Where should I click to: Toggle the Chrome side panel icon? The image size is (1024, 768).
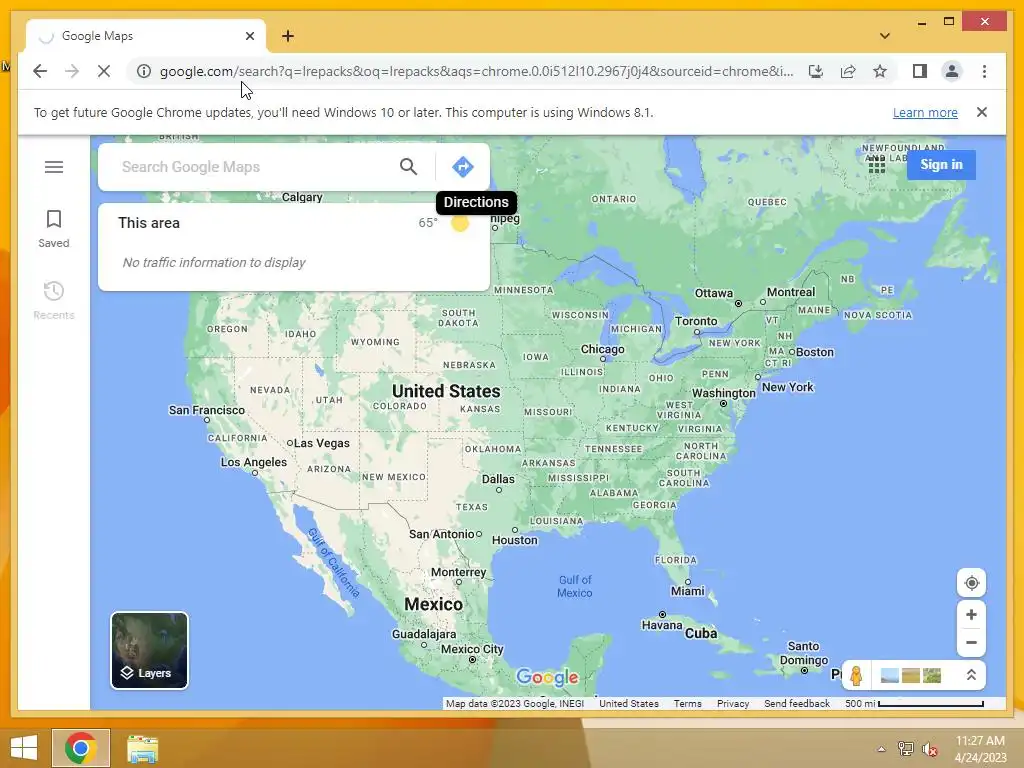[x=920, y=71]
